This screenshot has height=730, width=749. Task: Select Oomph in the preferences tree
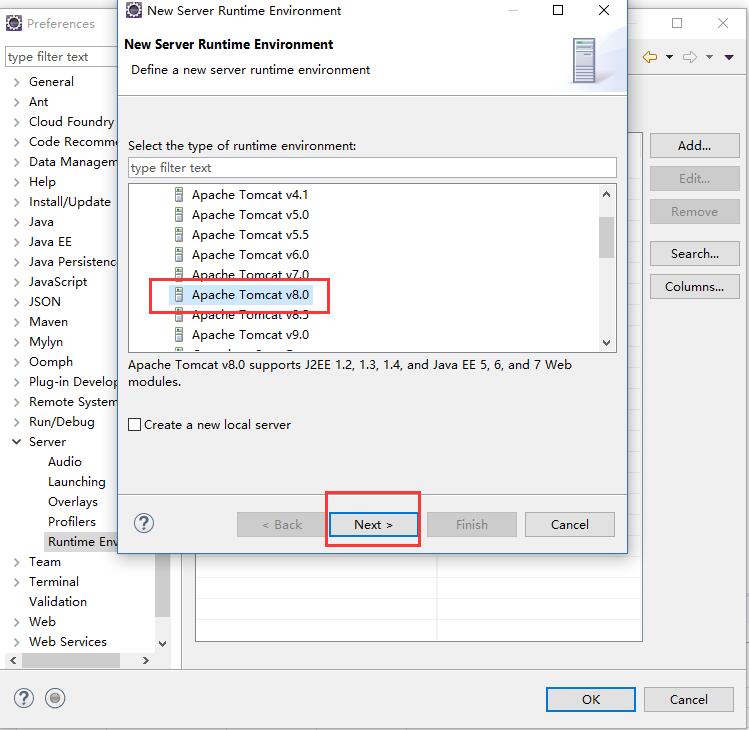point(51,362)
